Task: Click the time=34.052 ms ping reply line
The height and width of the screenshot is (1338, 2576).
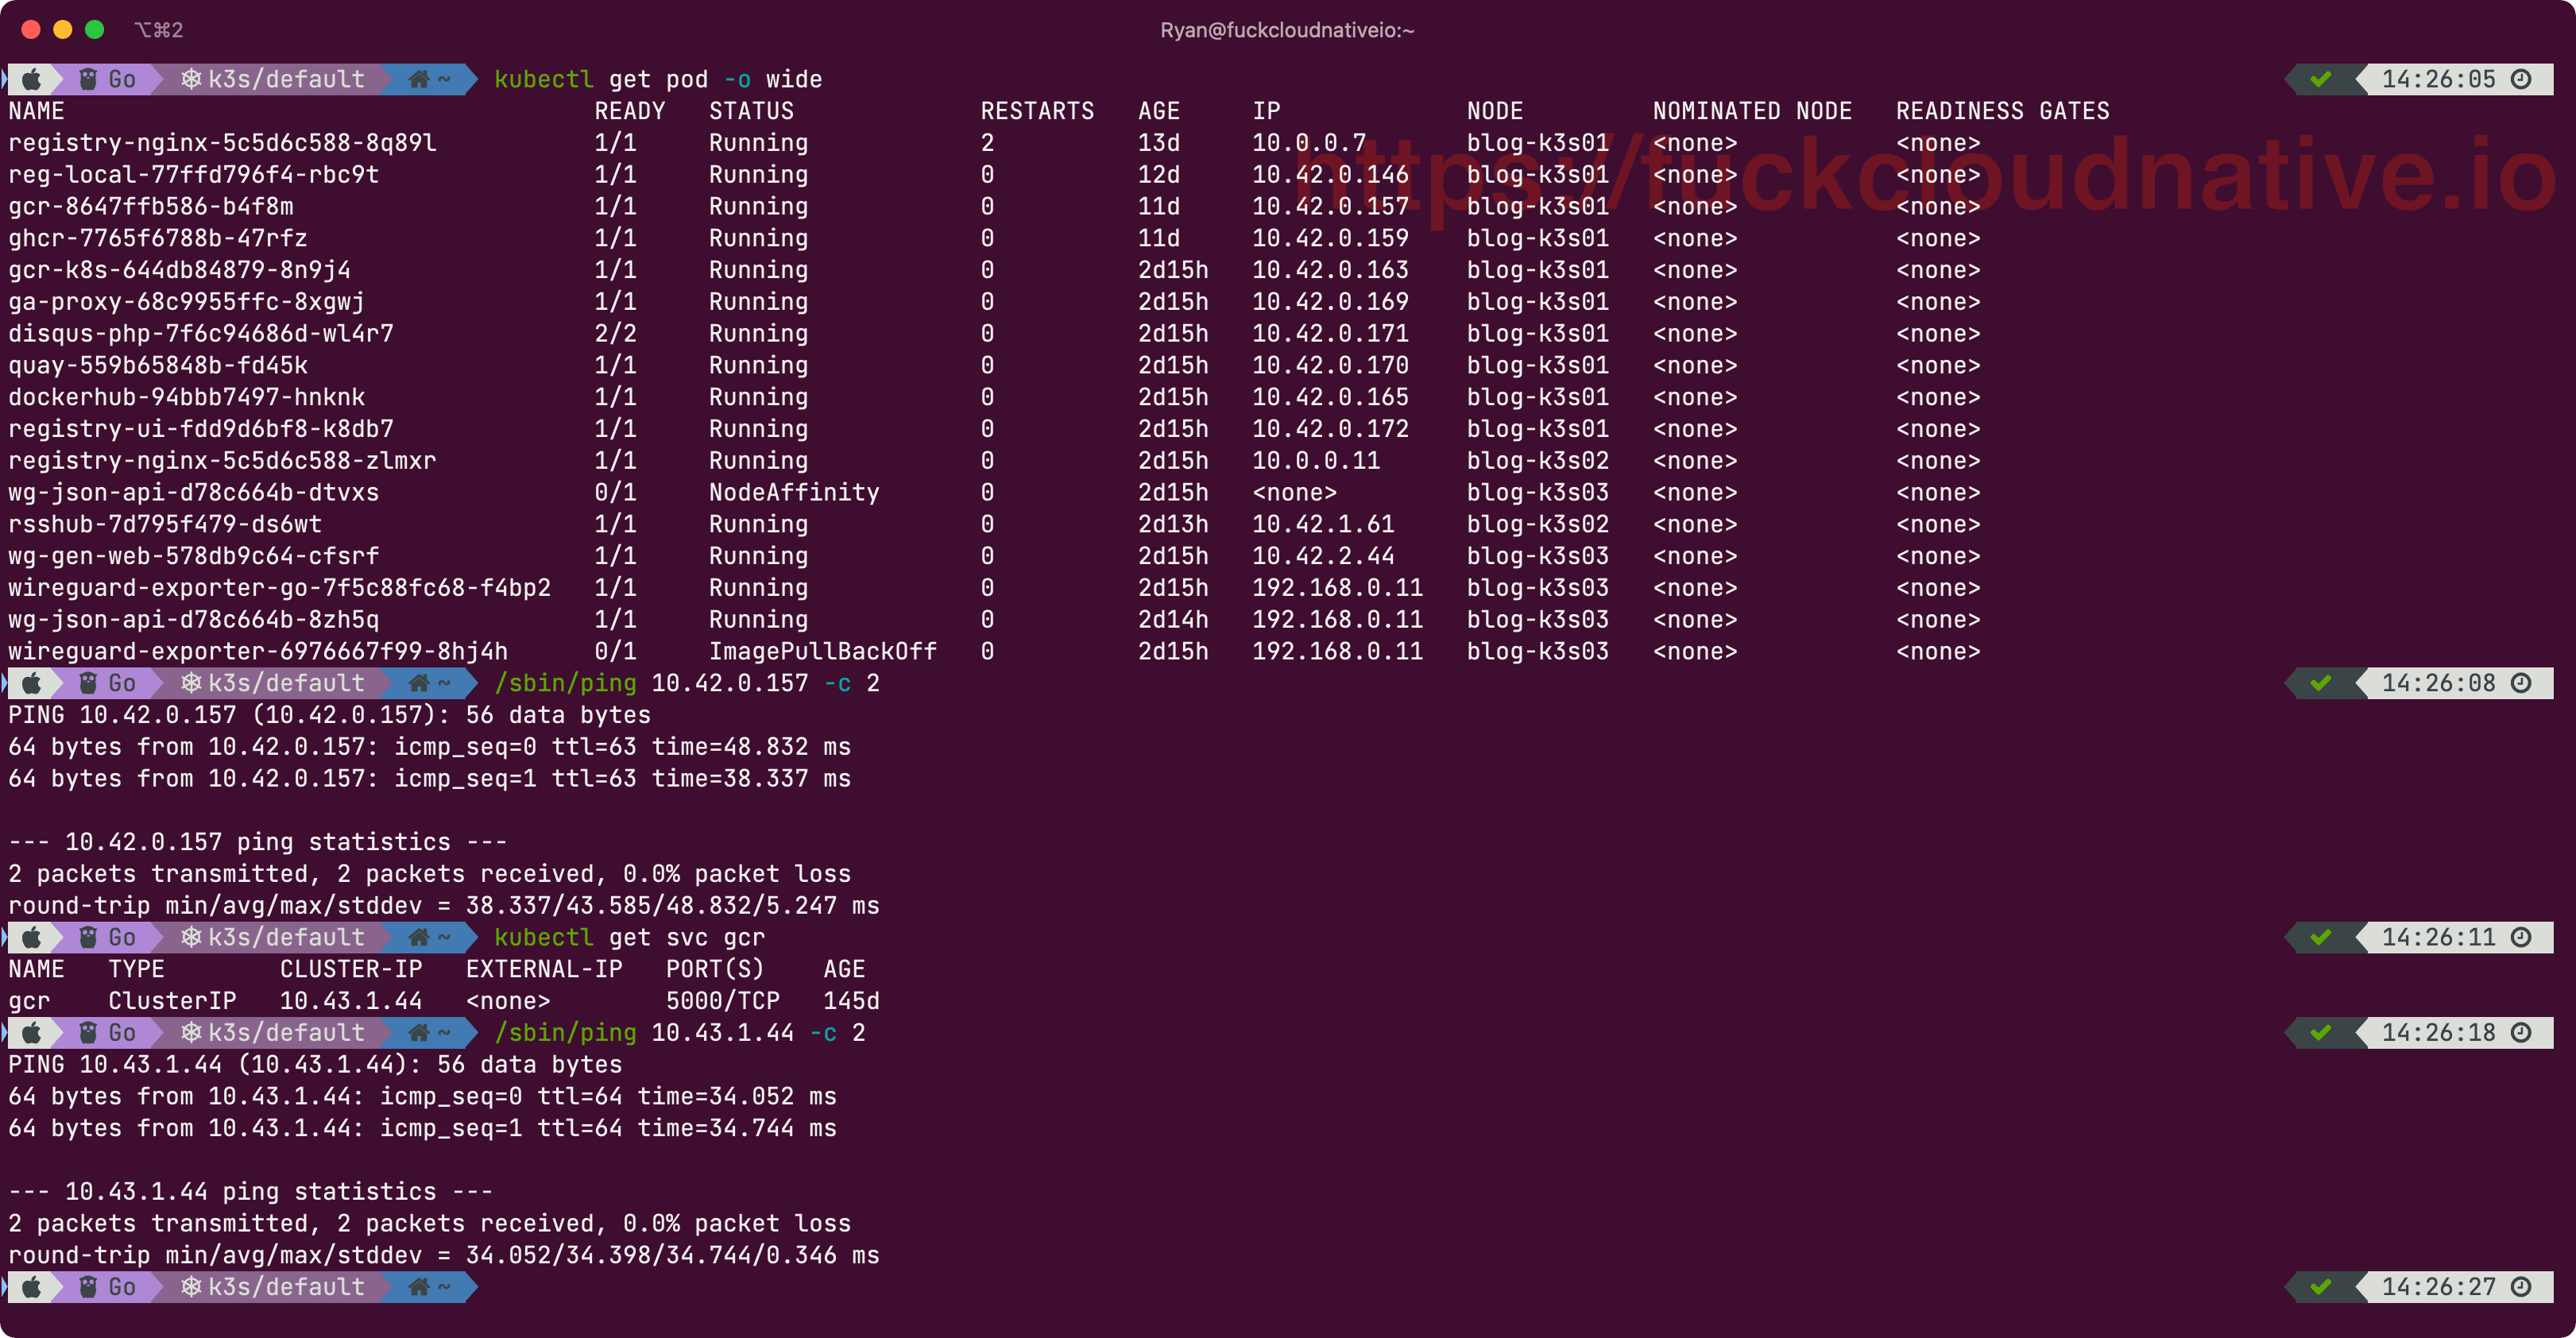Action: tap(423, 1097)
